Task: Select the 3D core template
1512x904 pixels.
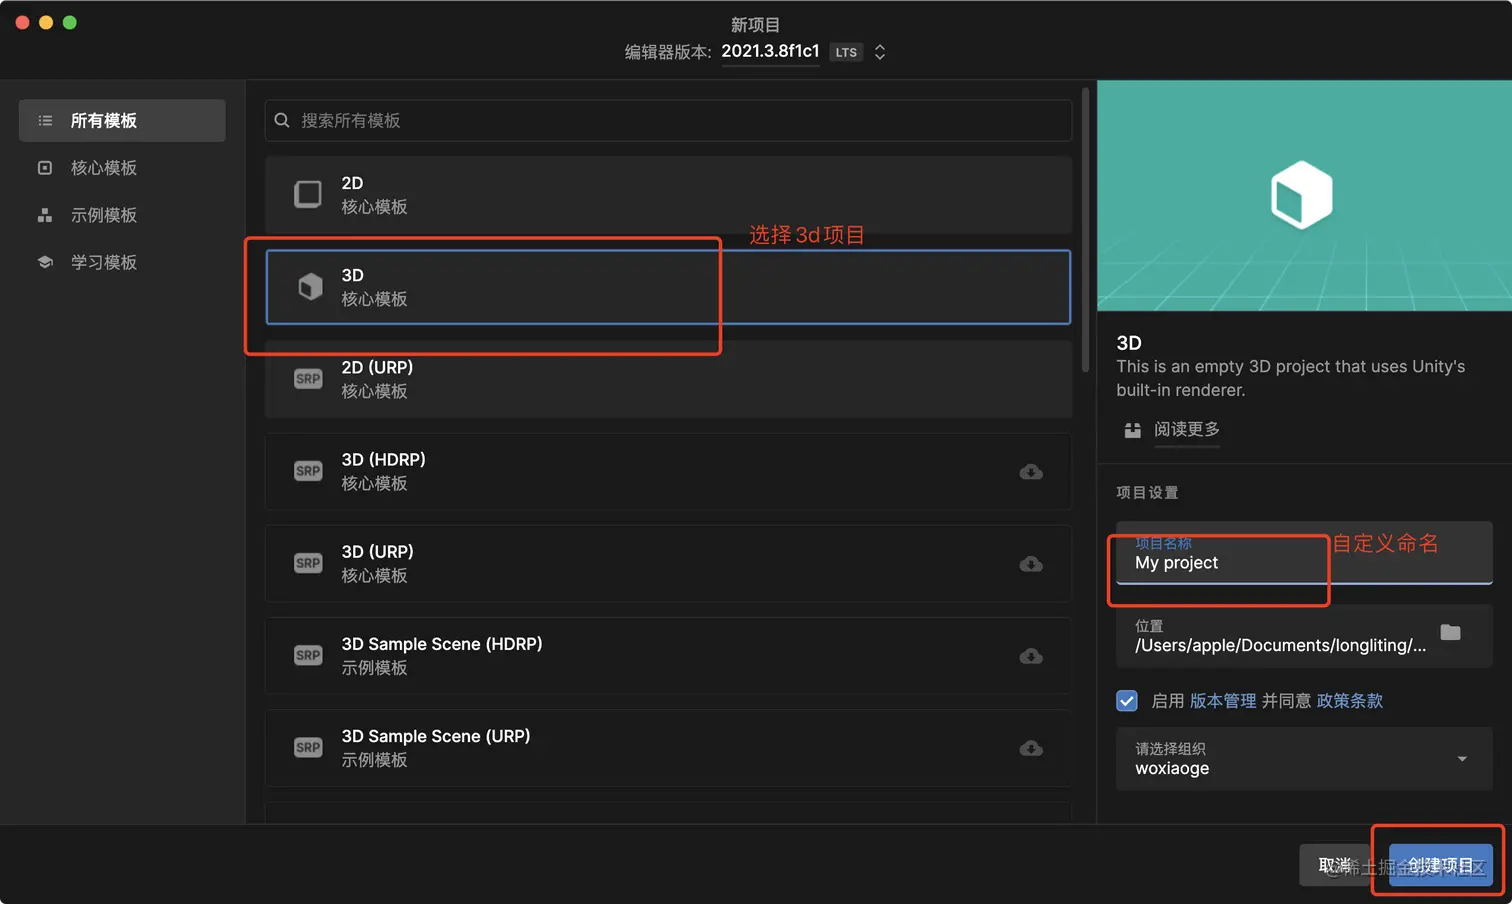Action: [x=668, y=287]
